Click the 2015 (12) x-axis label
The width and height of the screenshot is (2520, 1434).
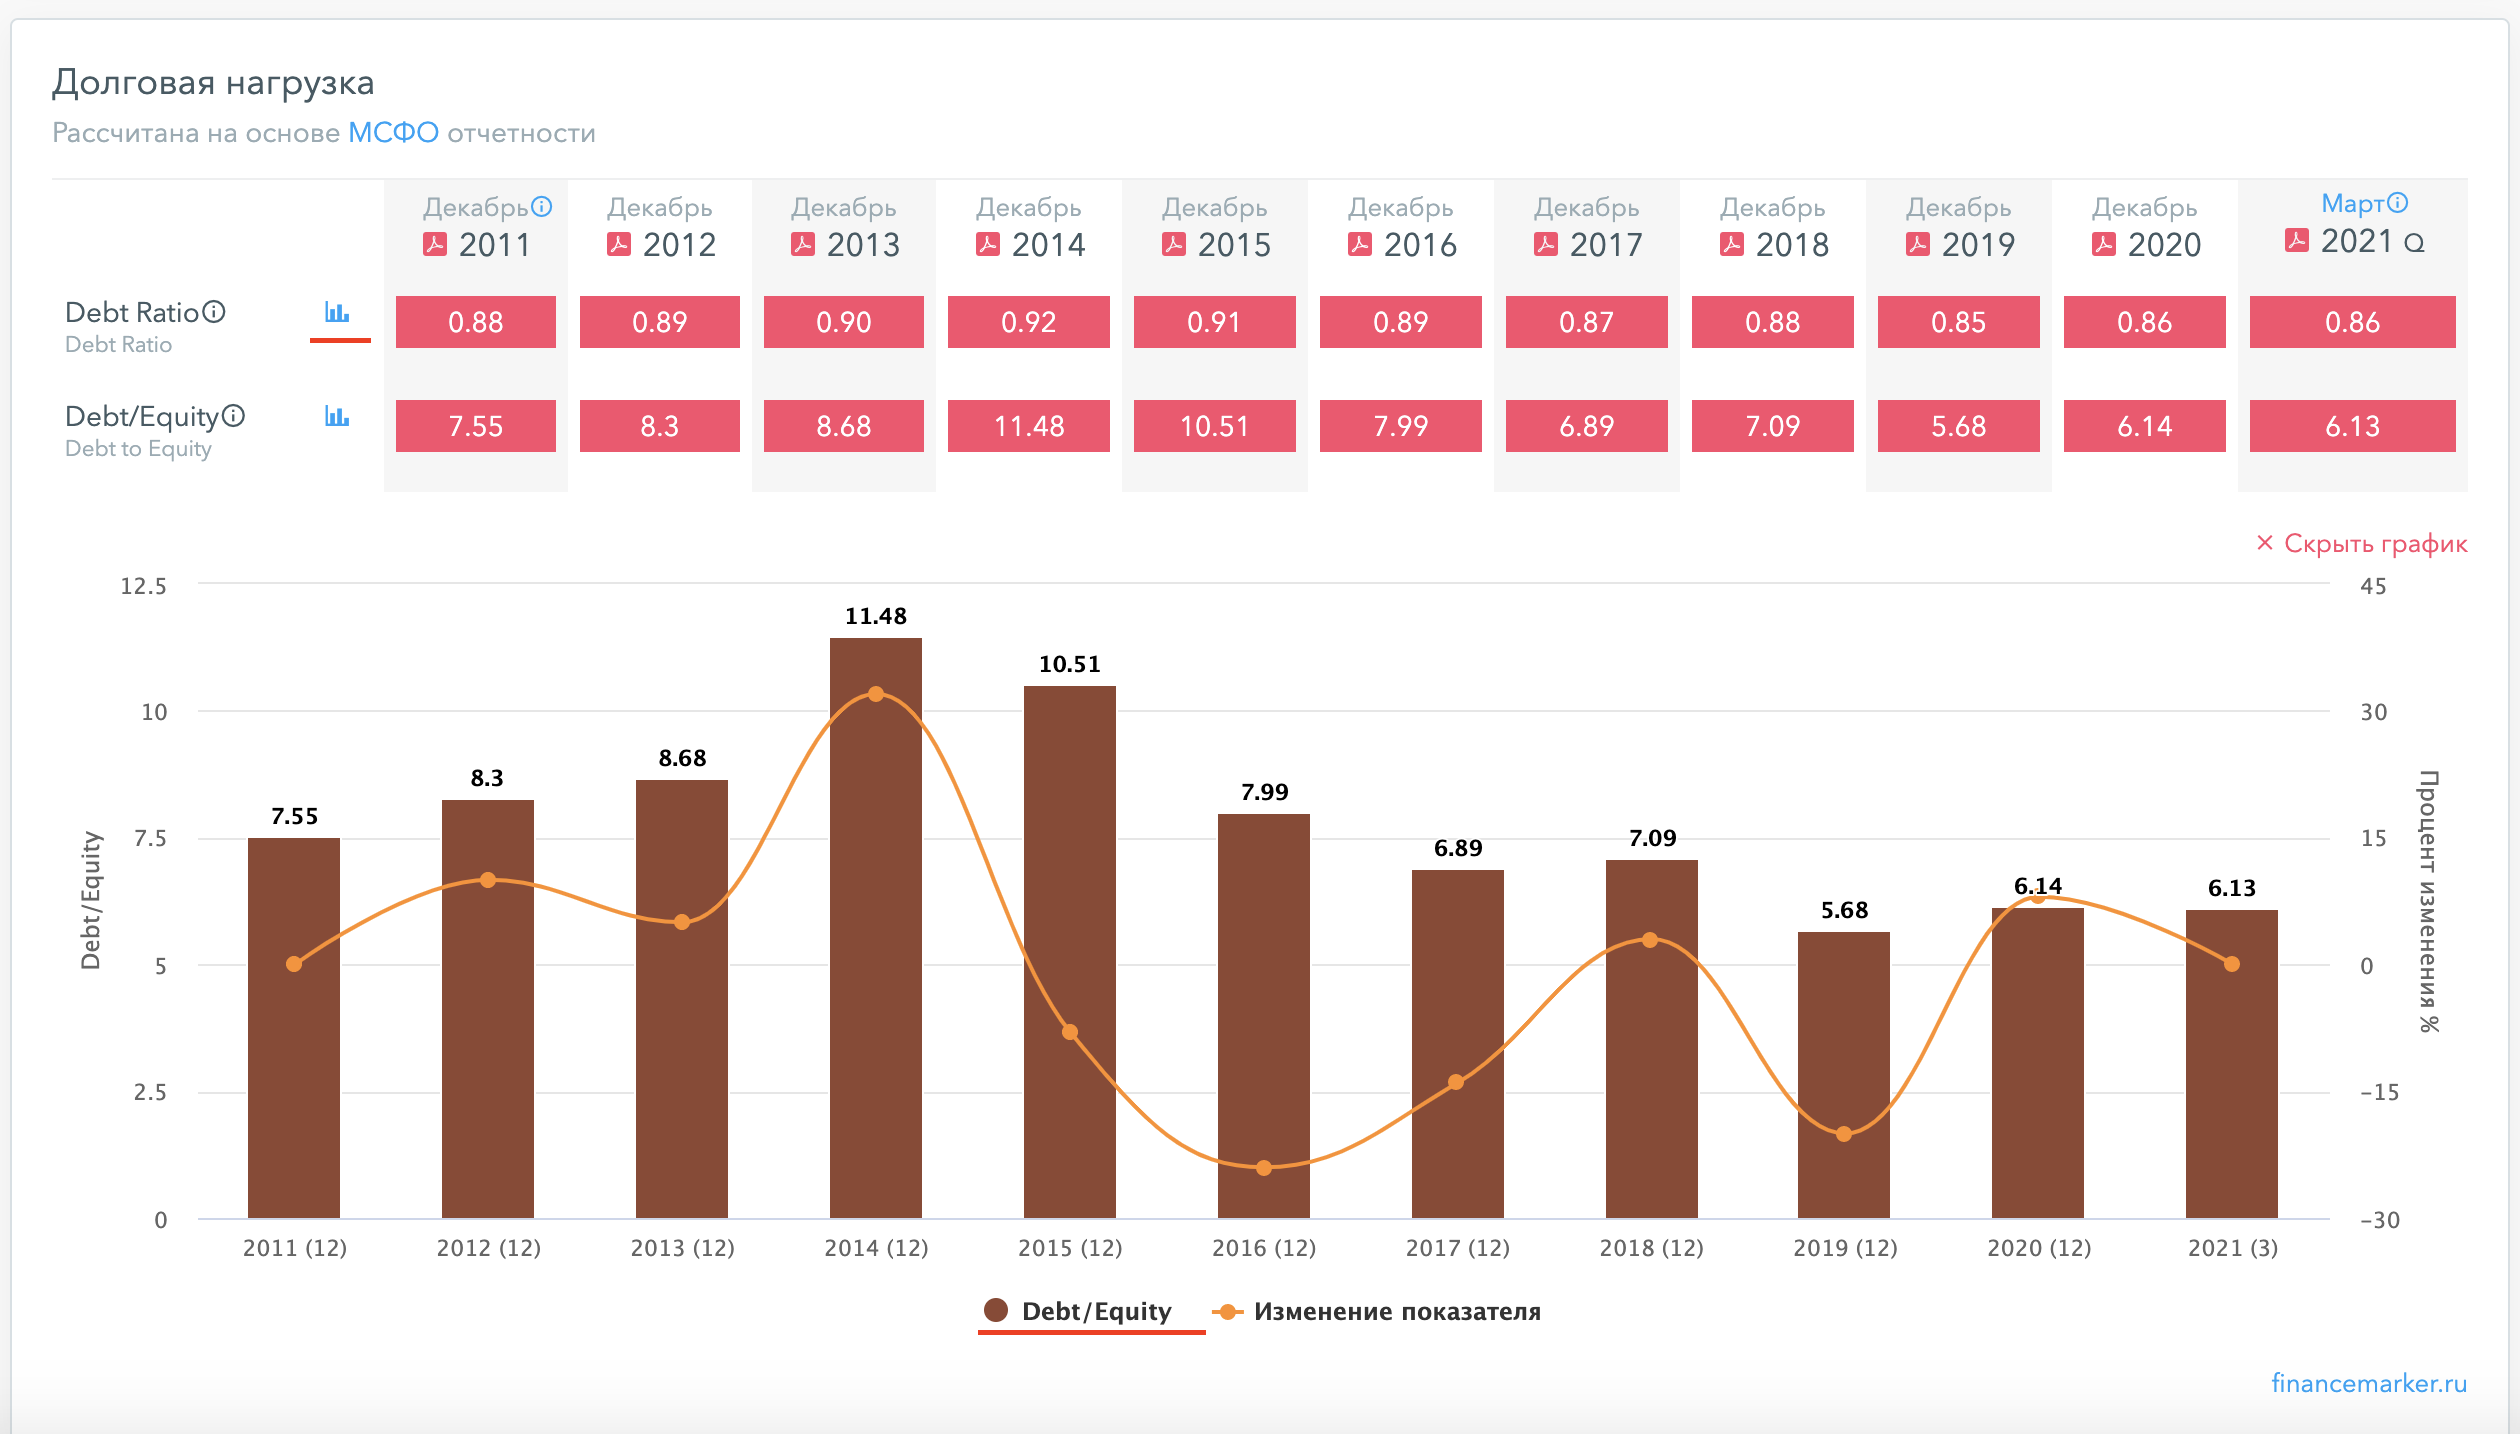coord(1070,1248)
